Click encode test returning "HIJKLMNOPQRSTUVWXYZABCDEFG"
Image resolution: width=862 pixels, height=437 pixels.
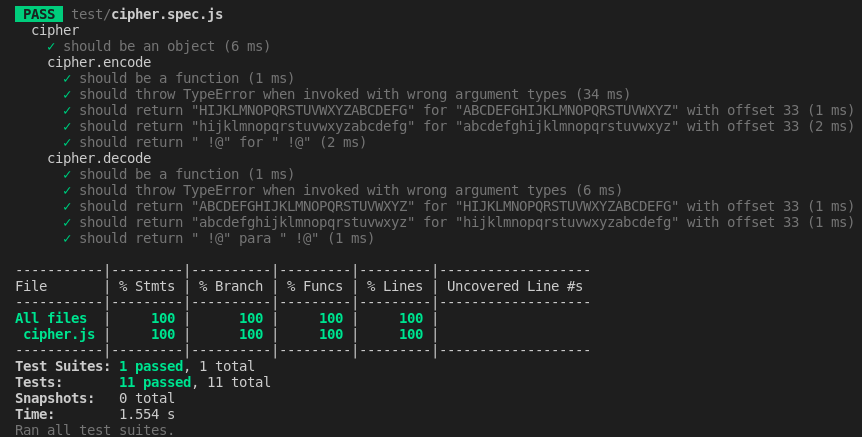click(466, 110)
